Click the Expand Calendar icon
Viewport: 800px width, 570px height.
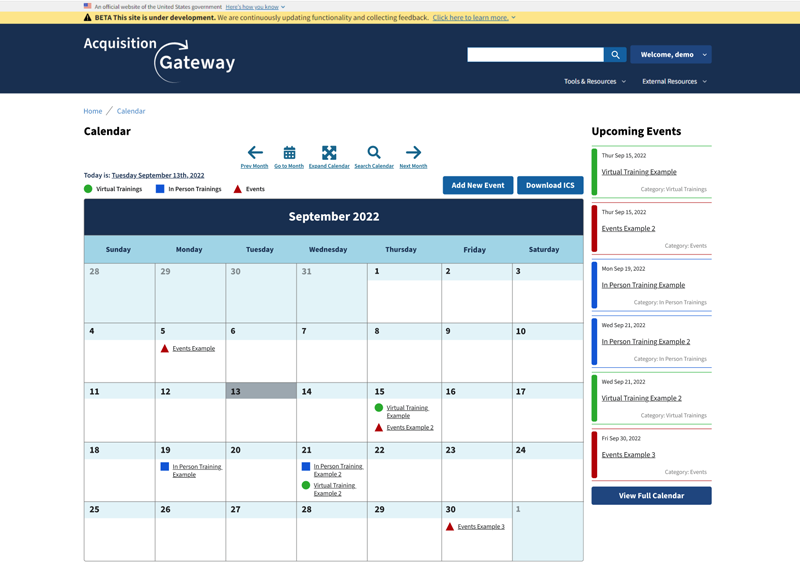329,153
